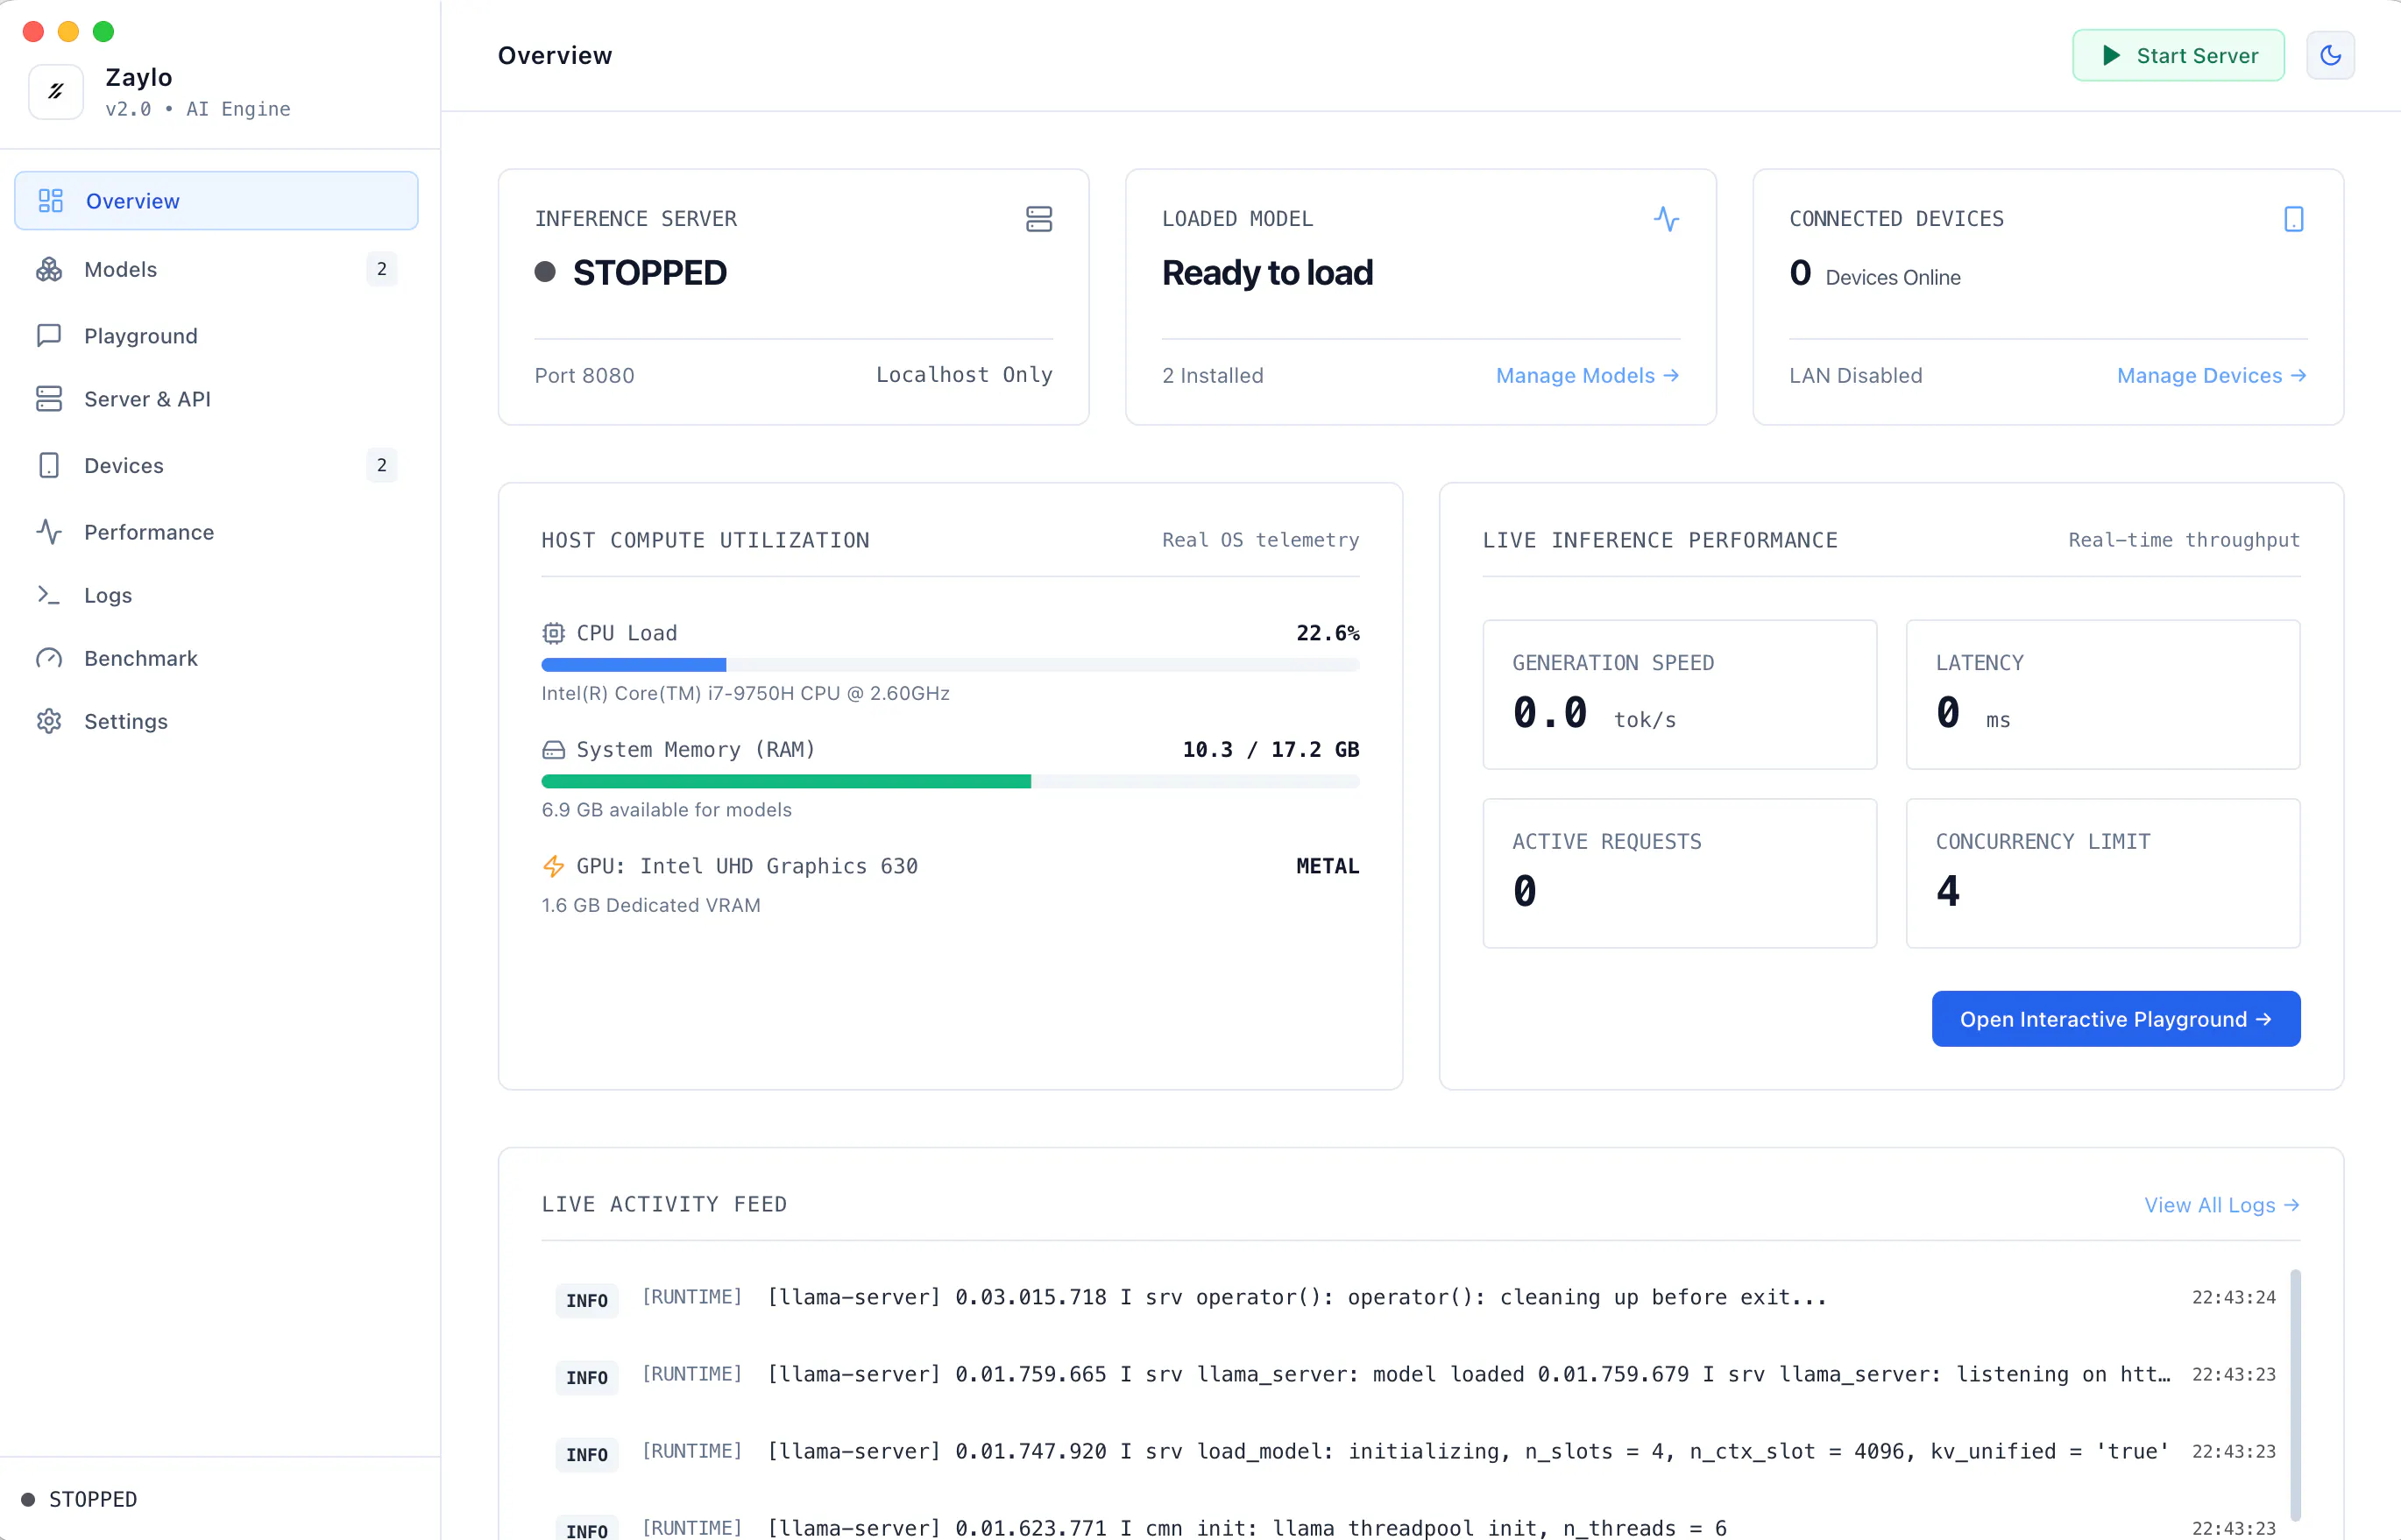
Task: Click the 'cleaning up before exit' log entry
Action: (1416, 1297)
